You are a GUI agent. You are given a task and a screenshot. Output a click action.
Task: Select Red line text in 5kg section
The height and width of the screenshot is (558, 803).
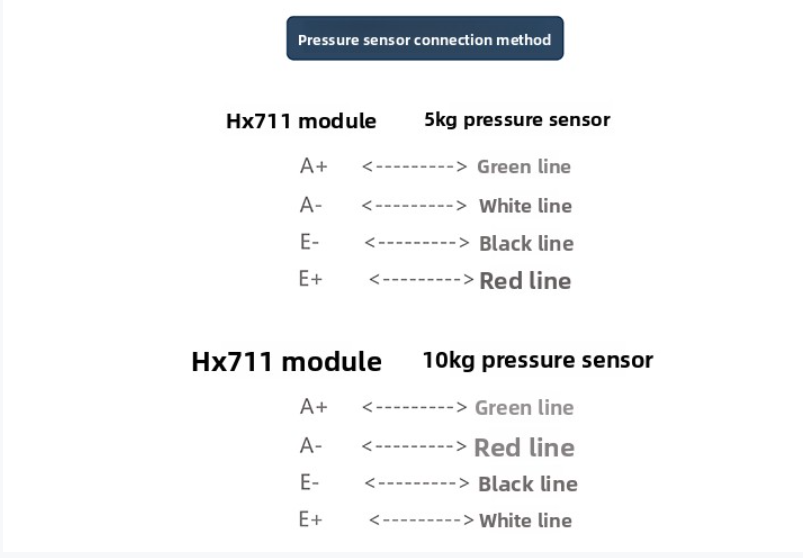tap(525, 281)
